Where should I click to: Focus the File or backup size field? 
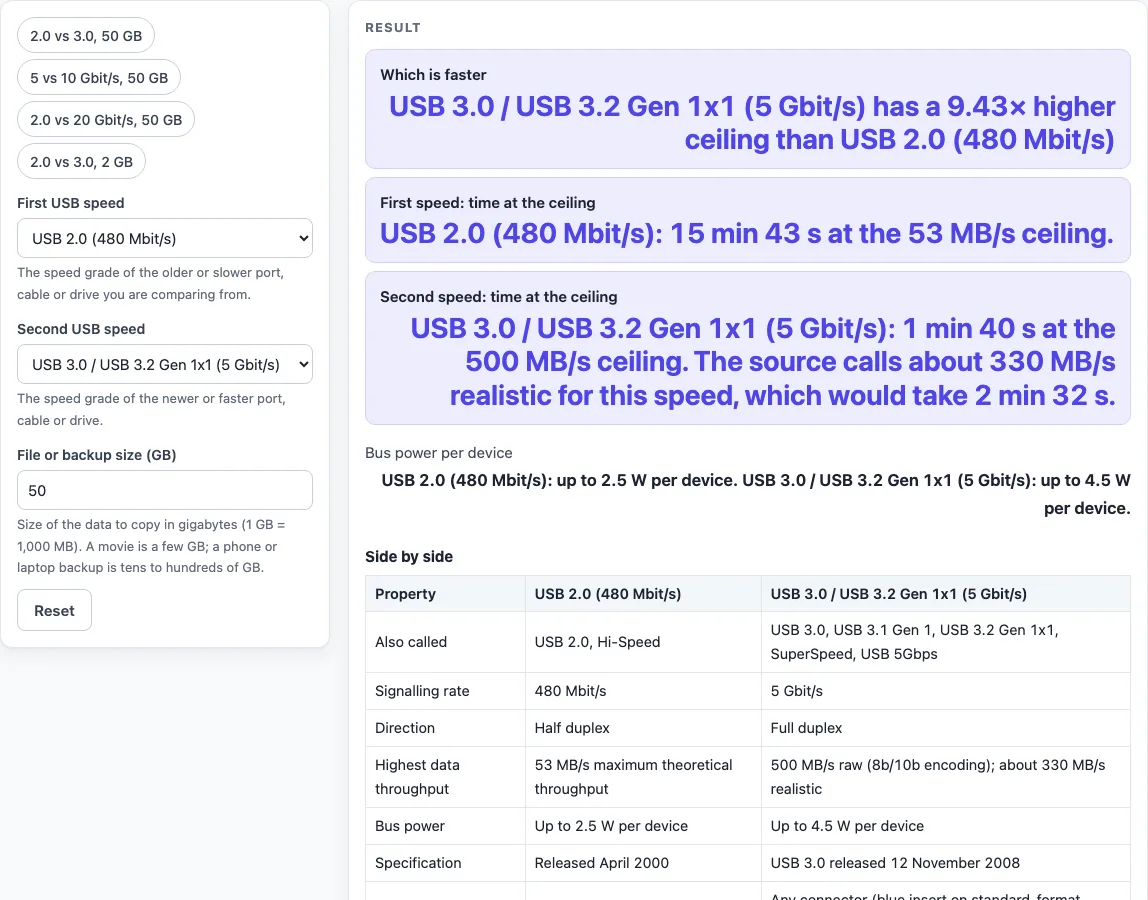[165, 490]
